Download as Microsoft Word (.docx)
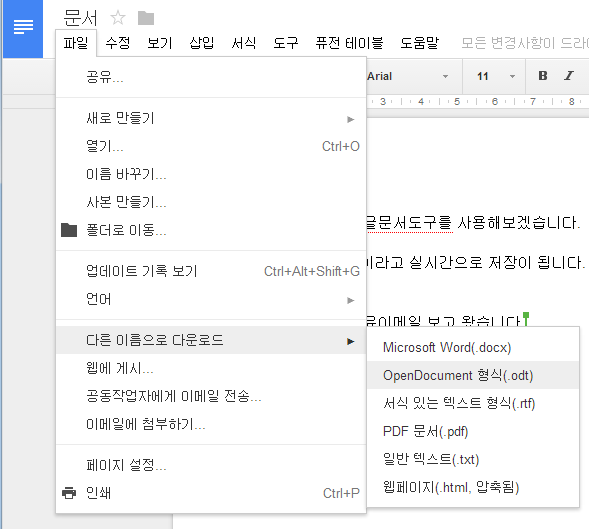The width and height of the screenshot is (589, 529). point(473,348)
